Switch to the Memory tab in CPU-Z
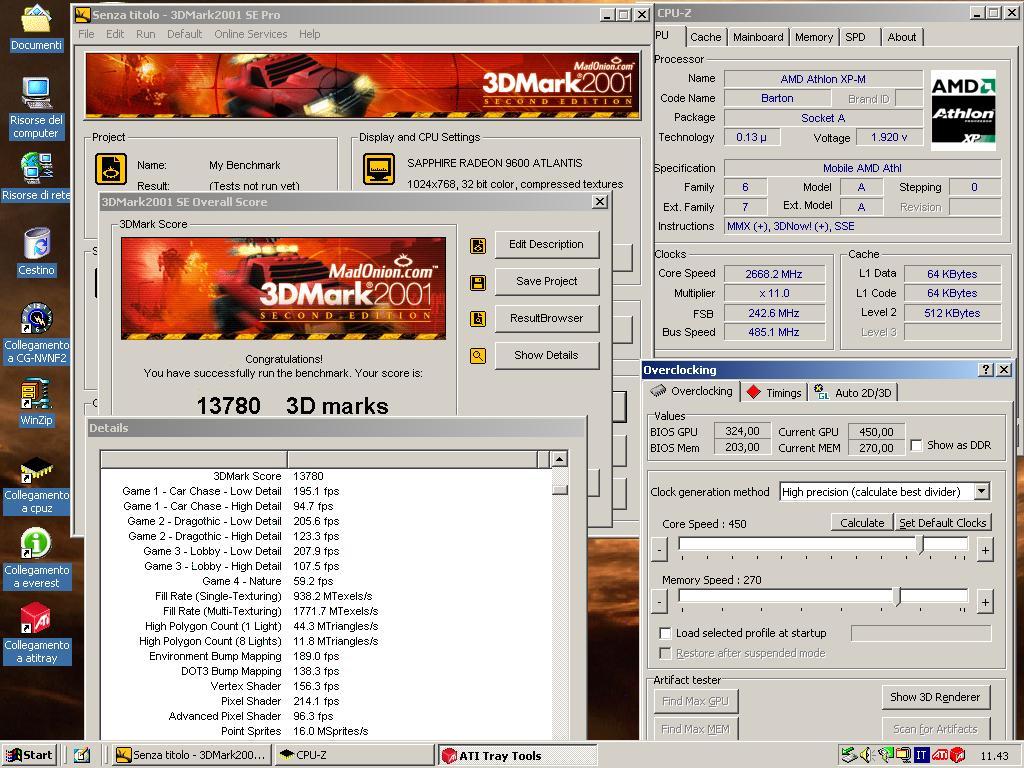 tap(814, 37)
